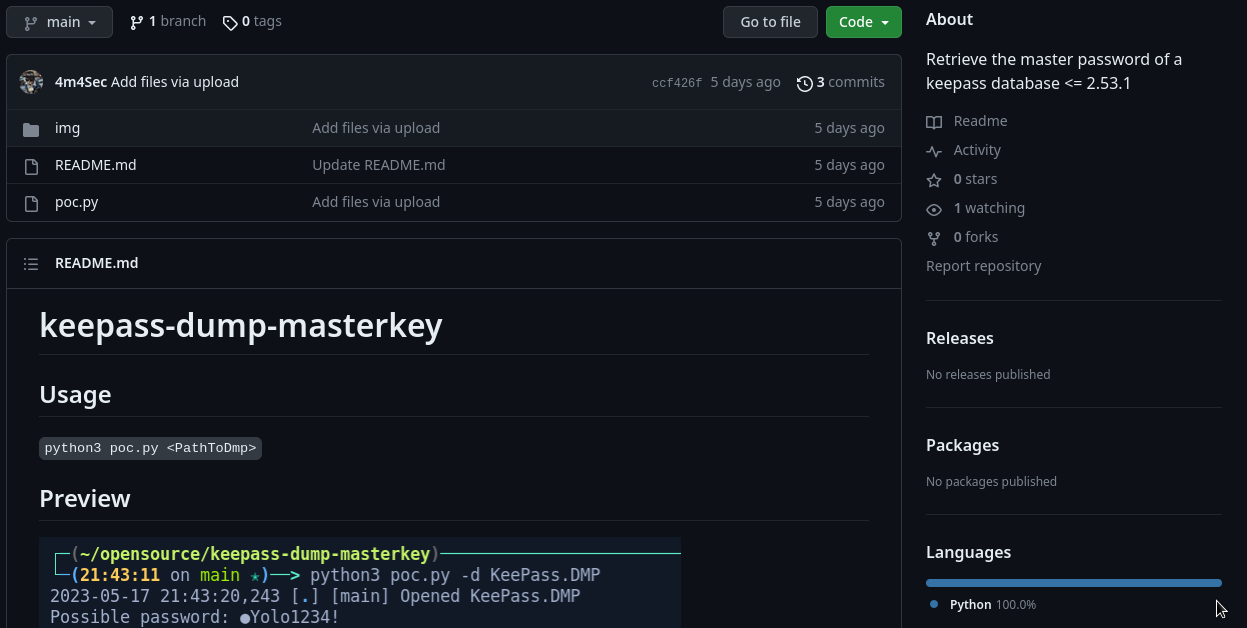
Task: Click the Readme book icon in About
Action: click(x=934, y=122)
